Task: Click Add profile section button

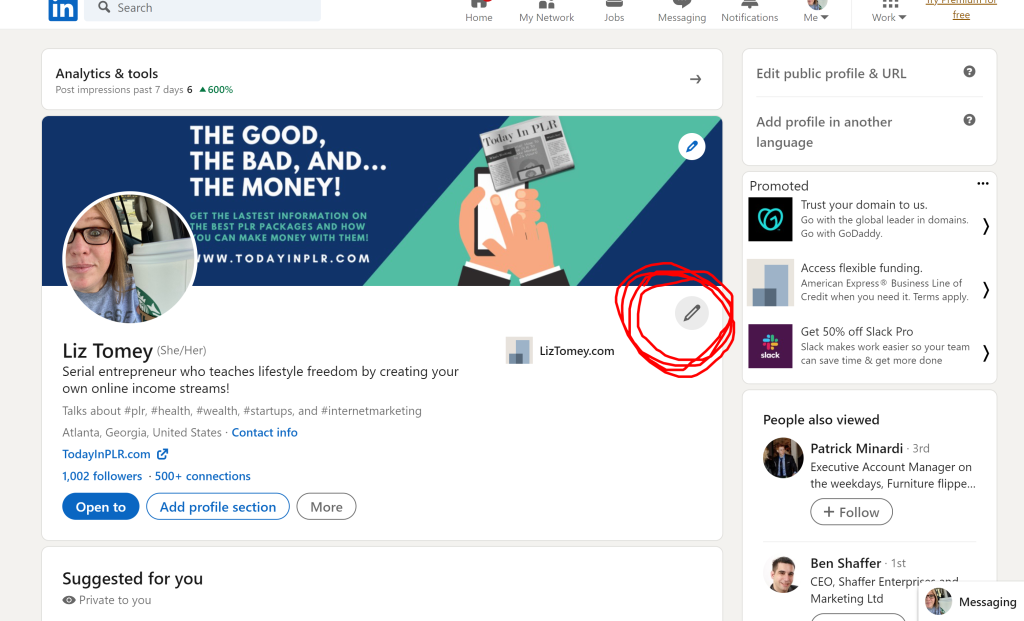Action: (218, 507)
